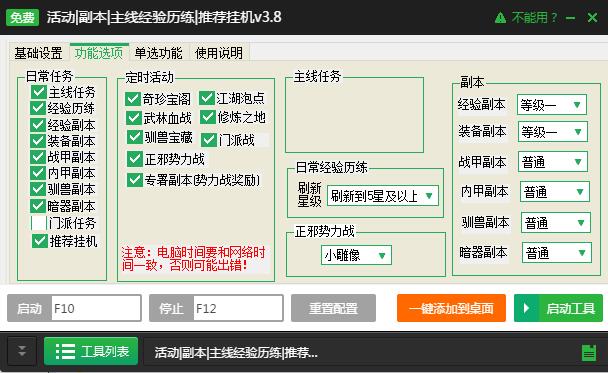Toggle the 专署副本(势力战奖励) checkbox
608x373 pixels.
[x=135, y=180]
